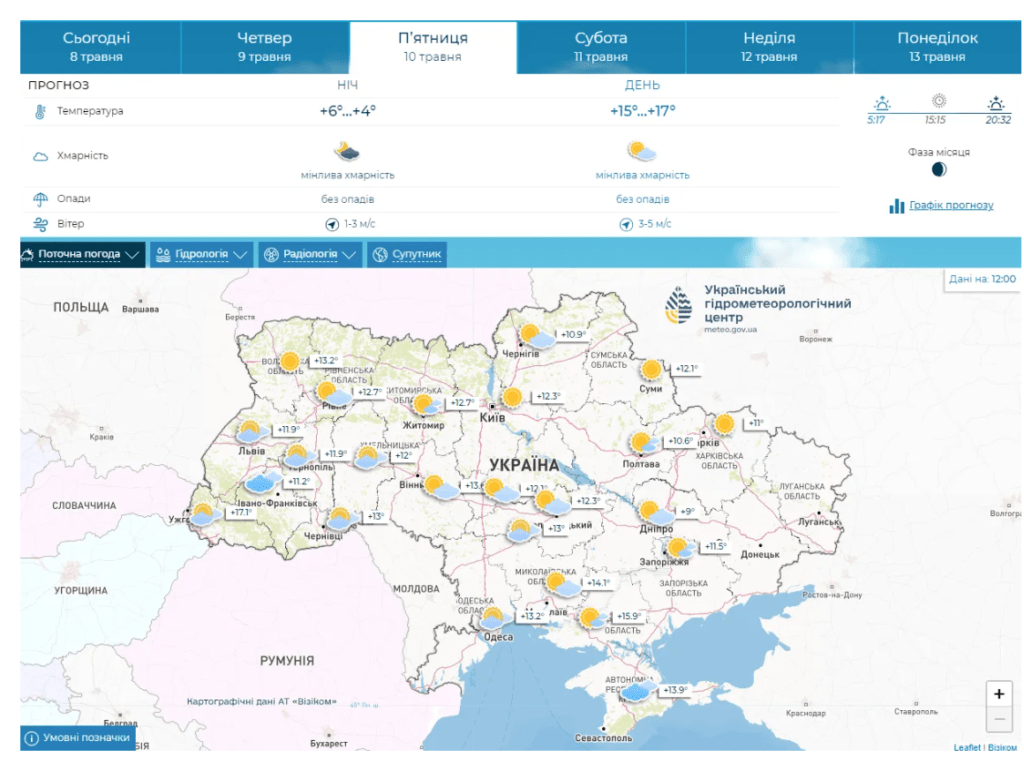Click the Crimea cloud icon +13.9°
Viewport: 1024px width, 764px height.
pyautogui.click(x=638, y=692)
